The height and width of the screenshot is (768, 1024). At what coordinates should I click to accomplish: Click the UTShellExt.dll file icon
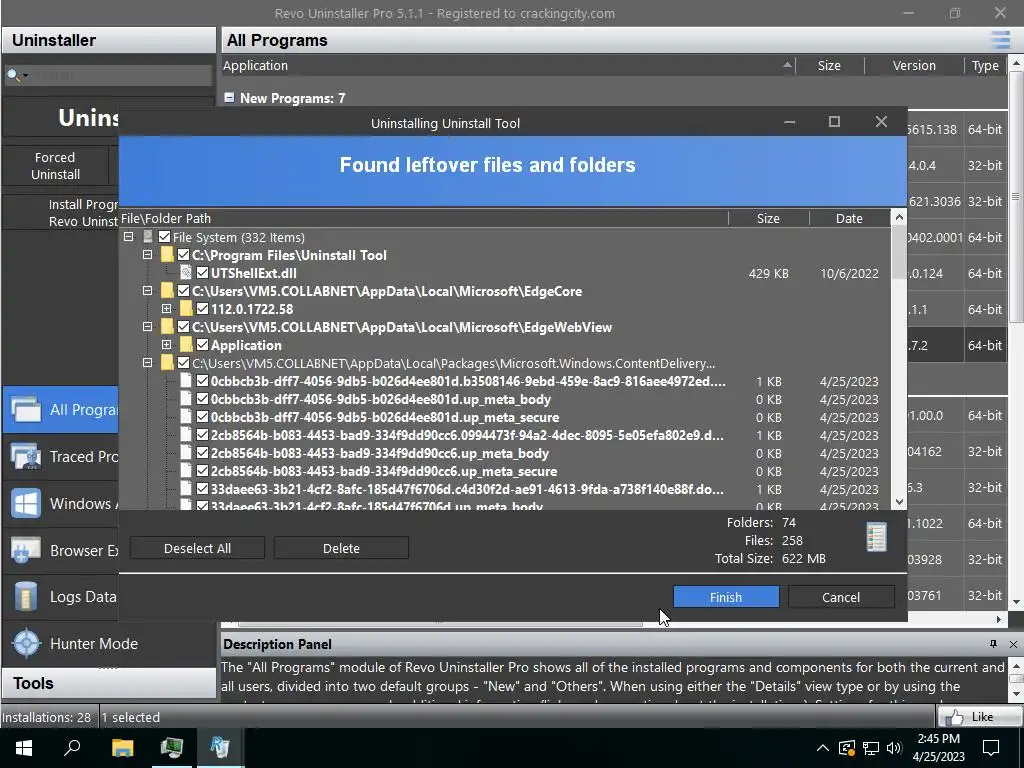pos(185,273)
